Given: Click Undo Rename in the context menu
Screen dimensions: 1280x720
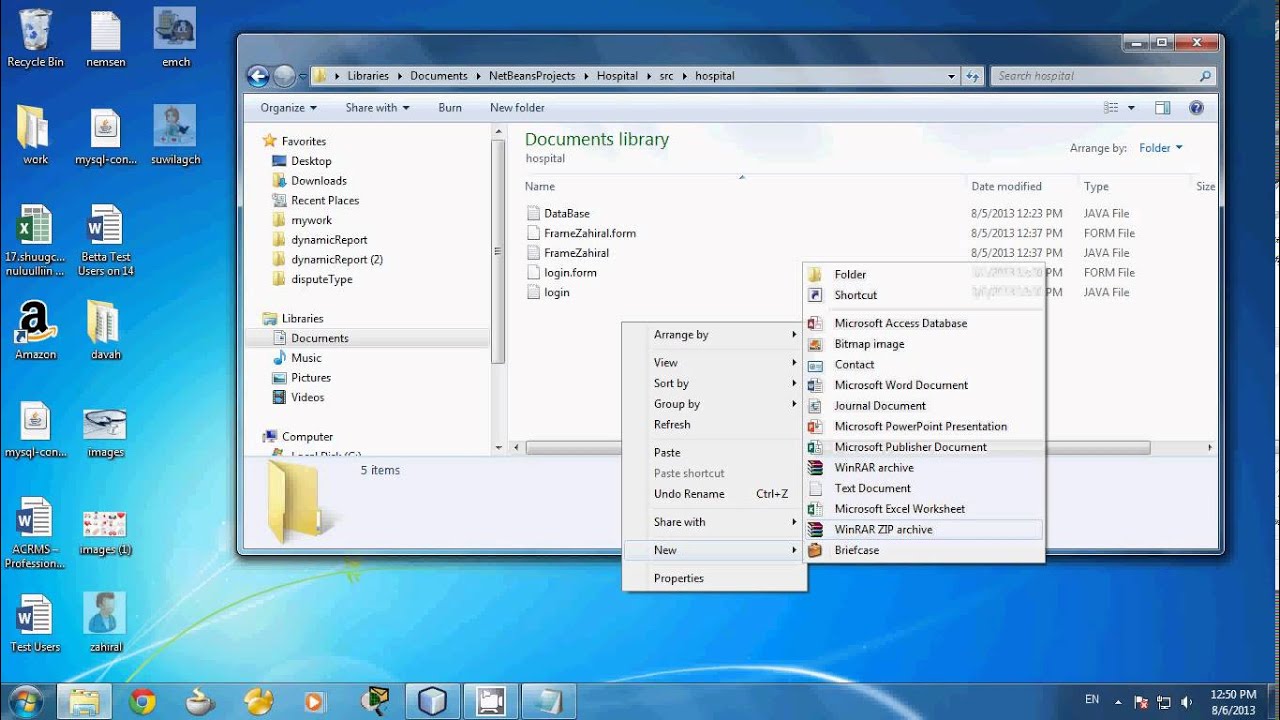Looking at the screenshot, I should (x=713, y=494).
